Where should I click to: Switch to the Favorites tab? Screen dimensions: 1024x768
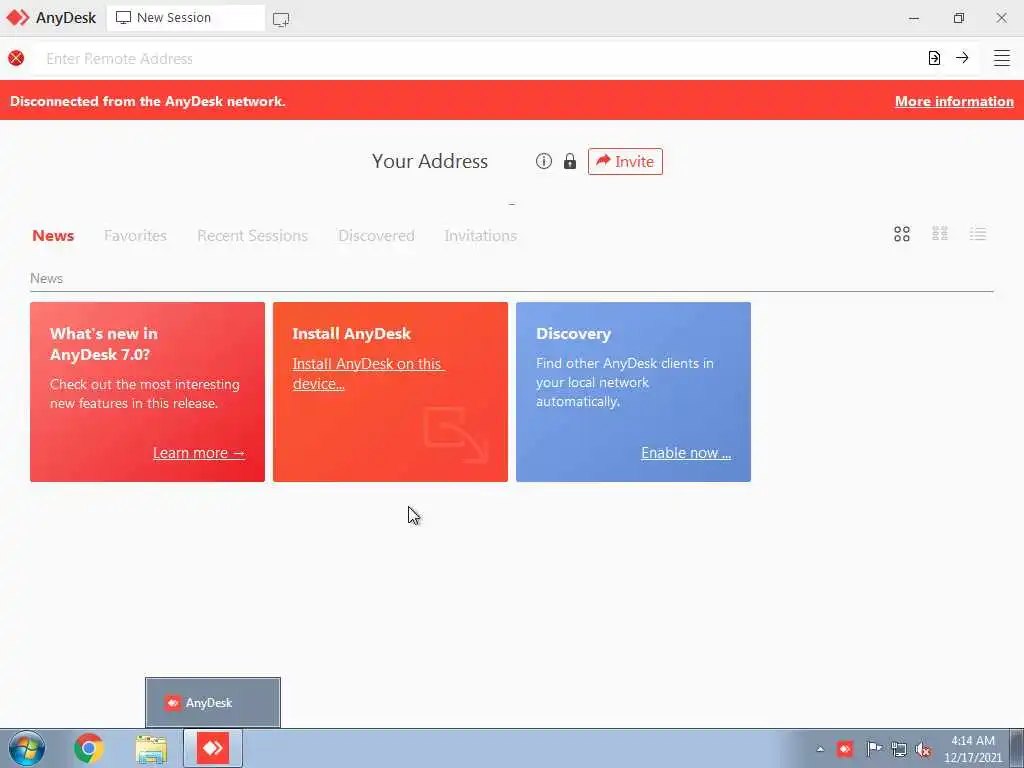(135, 236)
